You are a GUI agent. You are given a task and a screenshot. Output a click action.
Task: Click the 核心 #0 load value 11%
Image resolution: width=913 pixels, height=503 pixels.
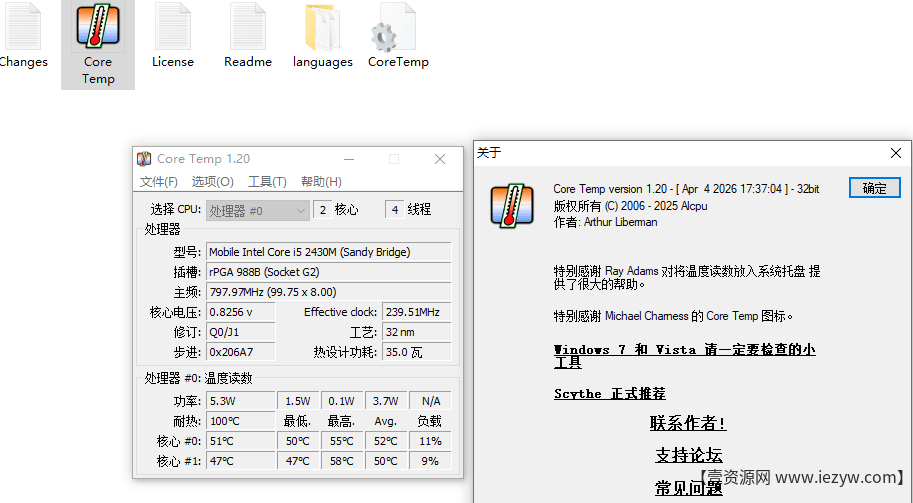pyautogui.click(x=430, y=441)
